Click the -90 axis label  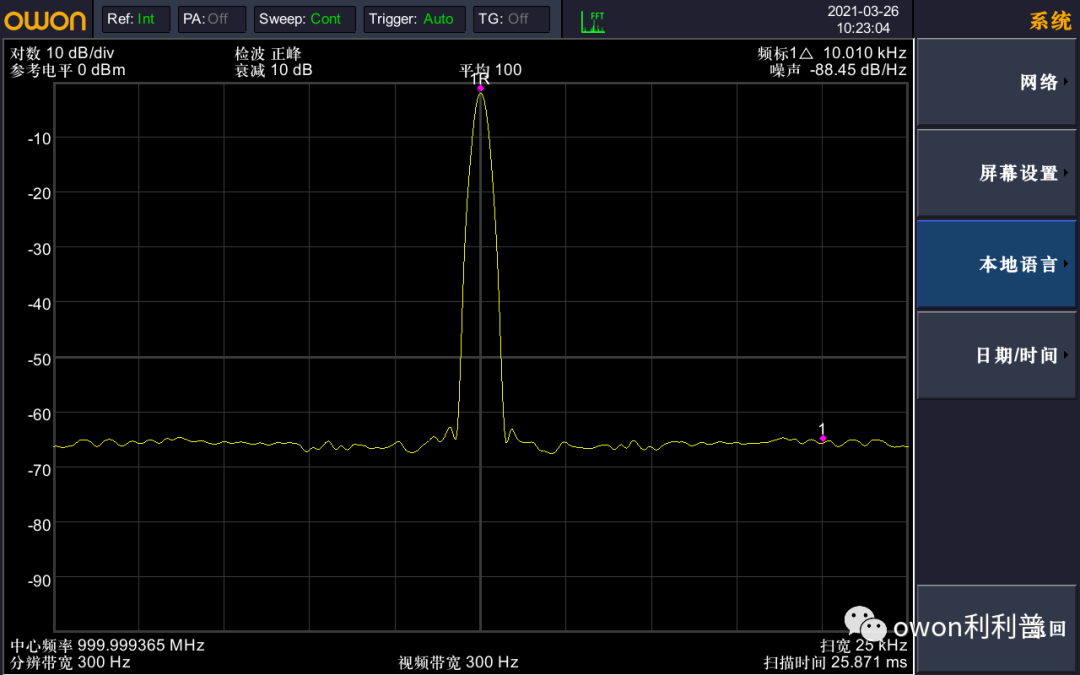click(x=39, y=581)
